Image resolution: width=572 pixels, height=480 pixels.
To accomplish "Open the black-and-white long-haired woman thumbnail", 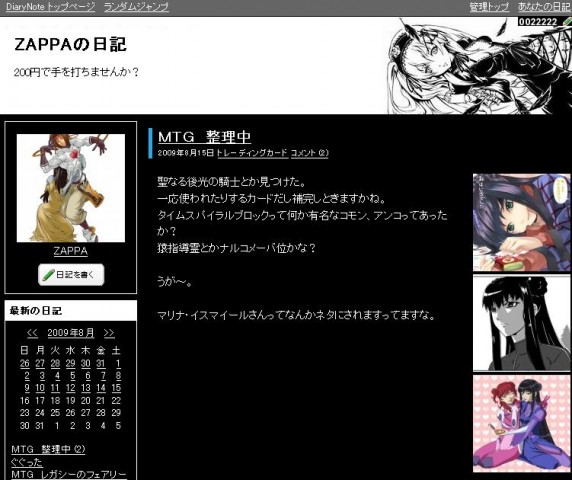I will coord(522,323).
